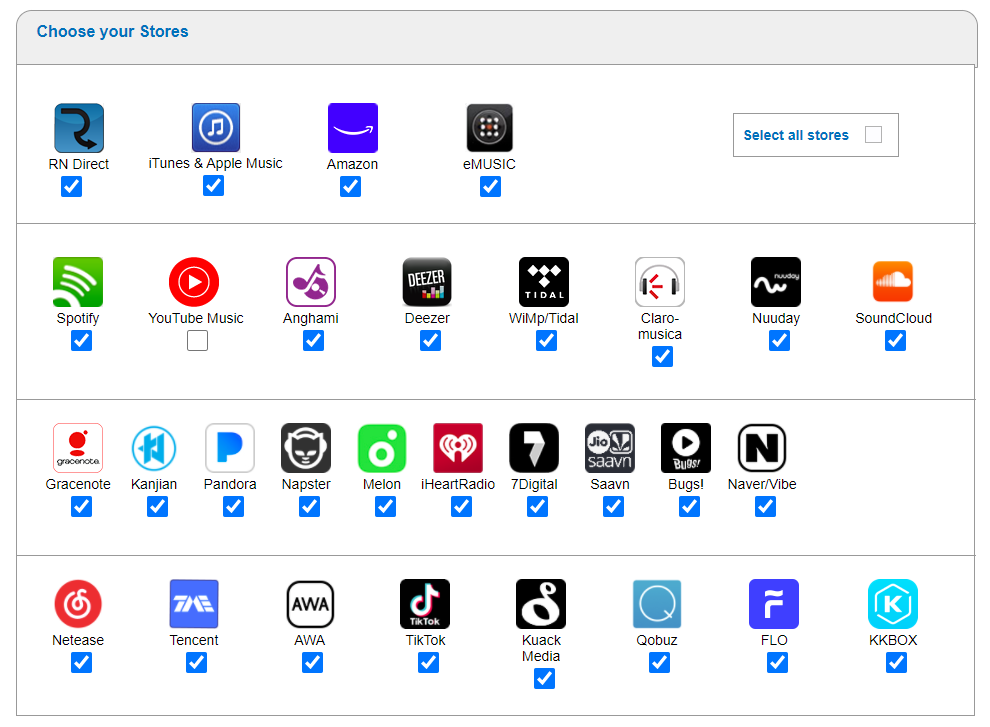Viewport: 990px width, 727px height.
Task: Uncheck the Claro-musica checkbox
Action: (x=662, y=357)
